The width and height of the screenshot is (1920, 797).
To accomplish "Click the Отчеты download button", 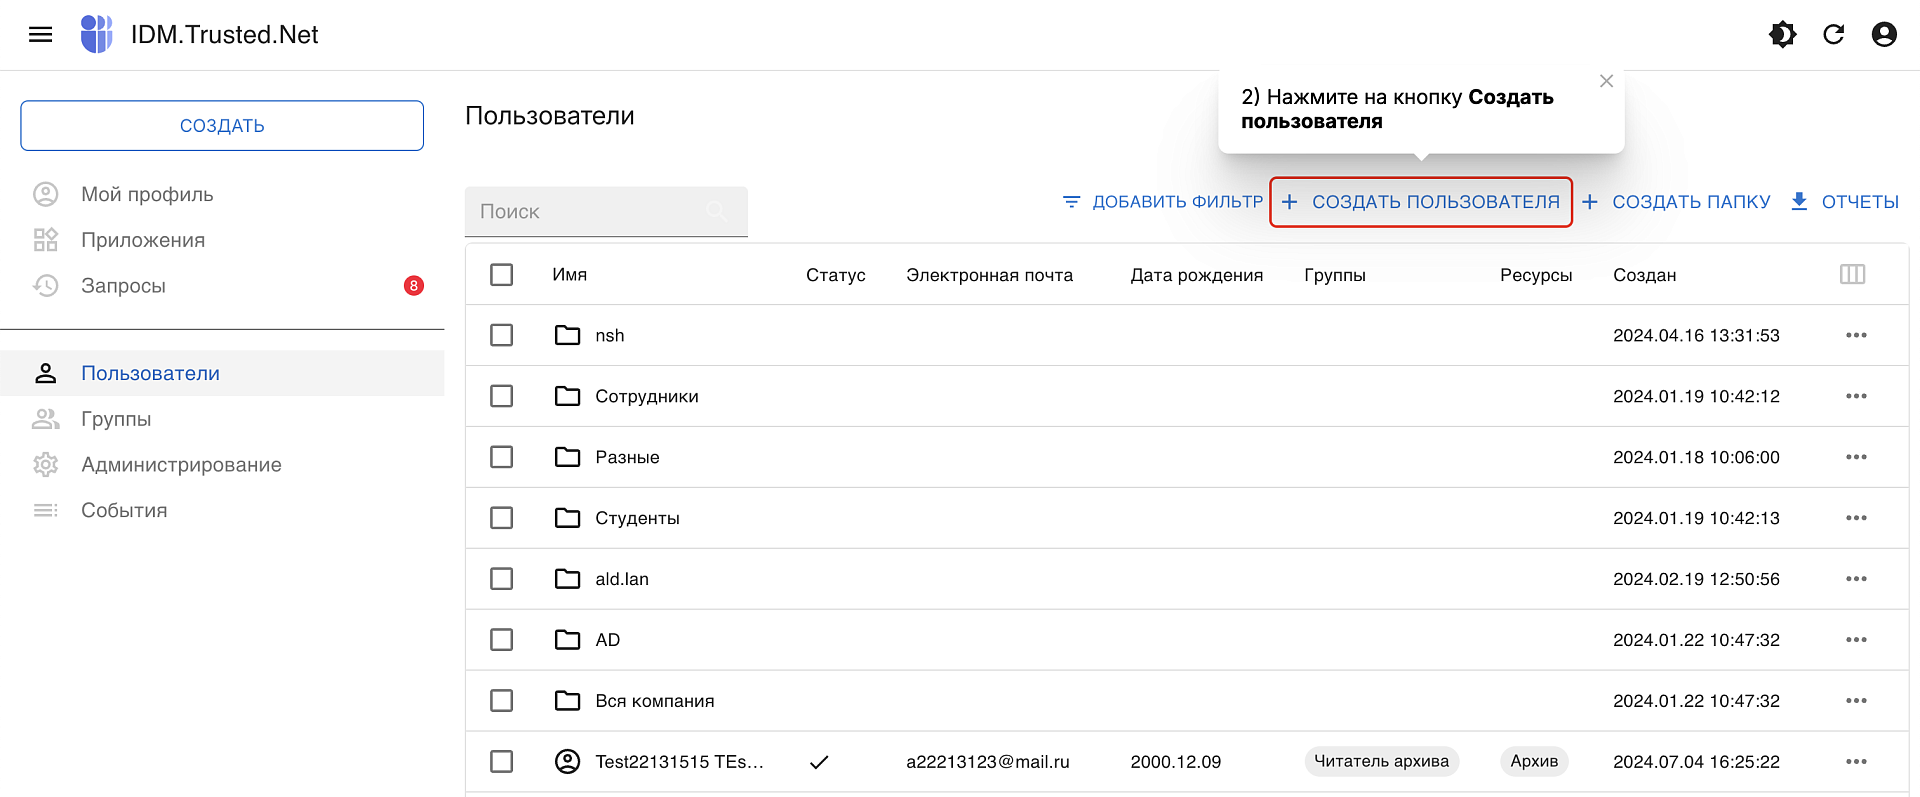I will [x=1844, y=202].
